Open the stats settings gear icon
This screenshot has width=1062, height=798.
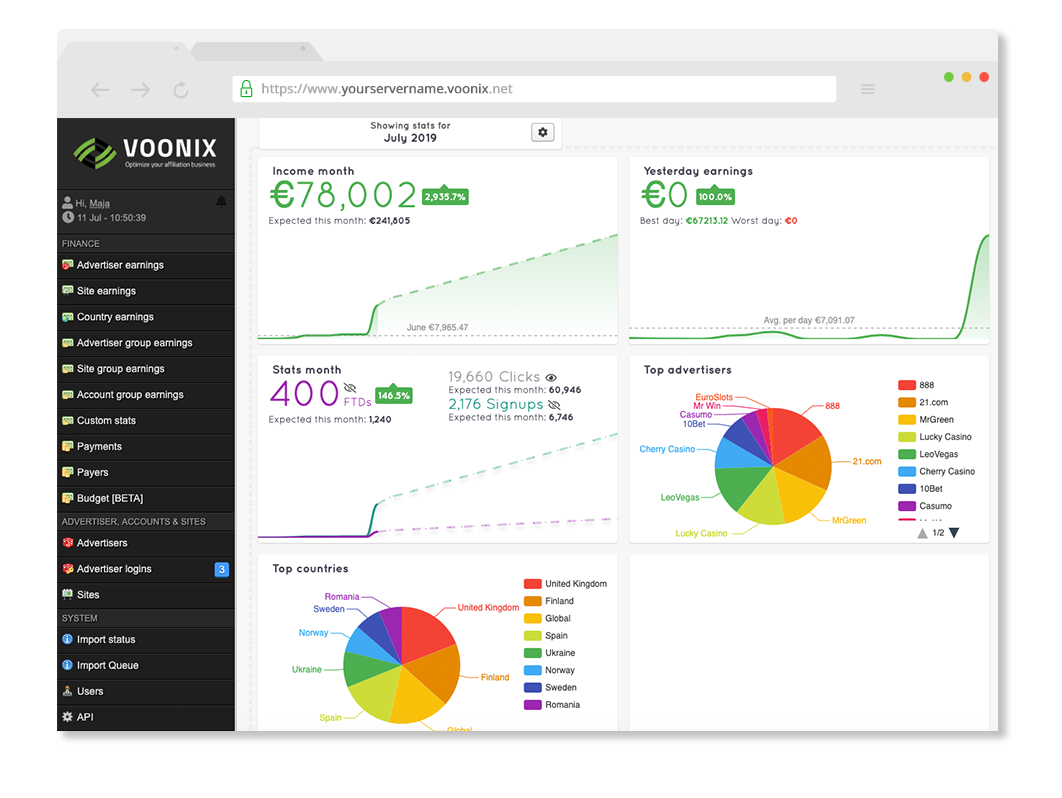pos(542,131)
